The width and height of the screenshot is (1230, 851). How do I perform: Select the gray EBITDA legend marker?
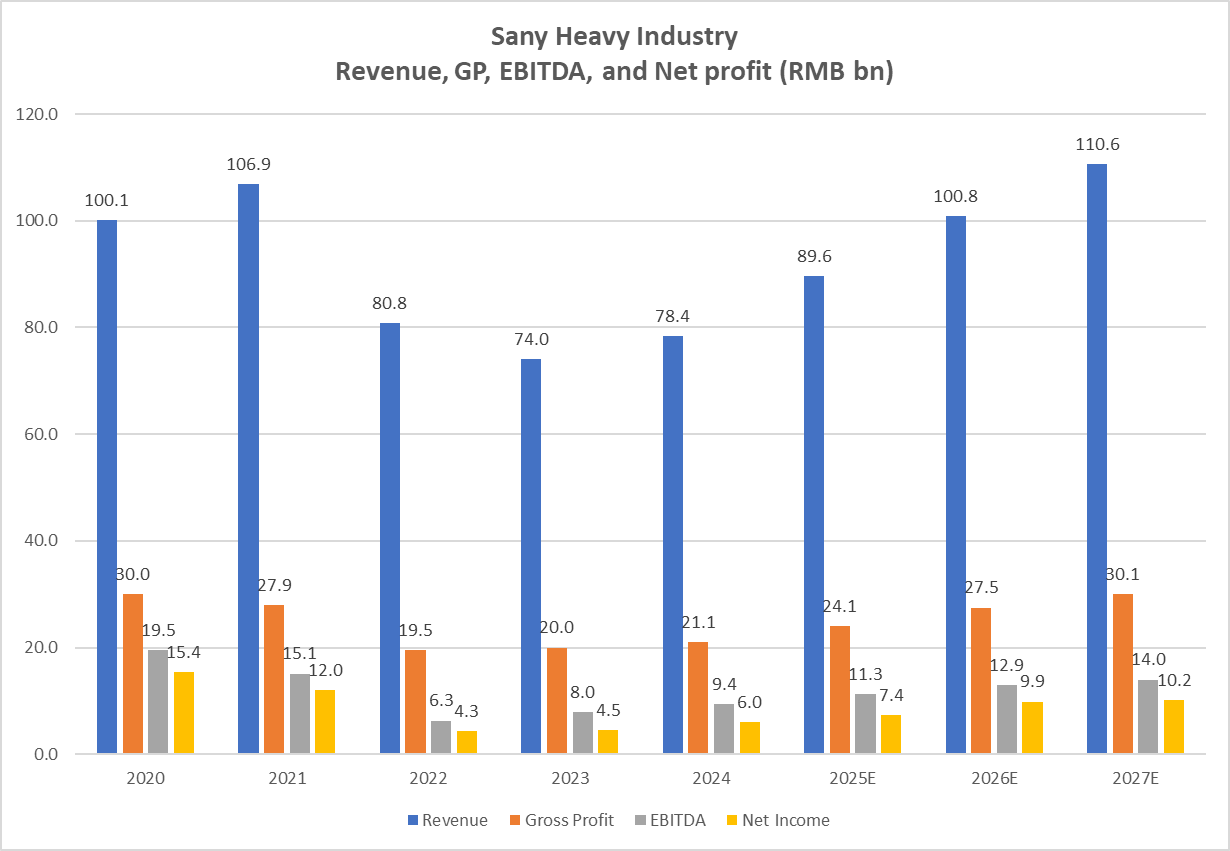pyautogui.click(x=640, y=821)
